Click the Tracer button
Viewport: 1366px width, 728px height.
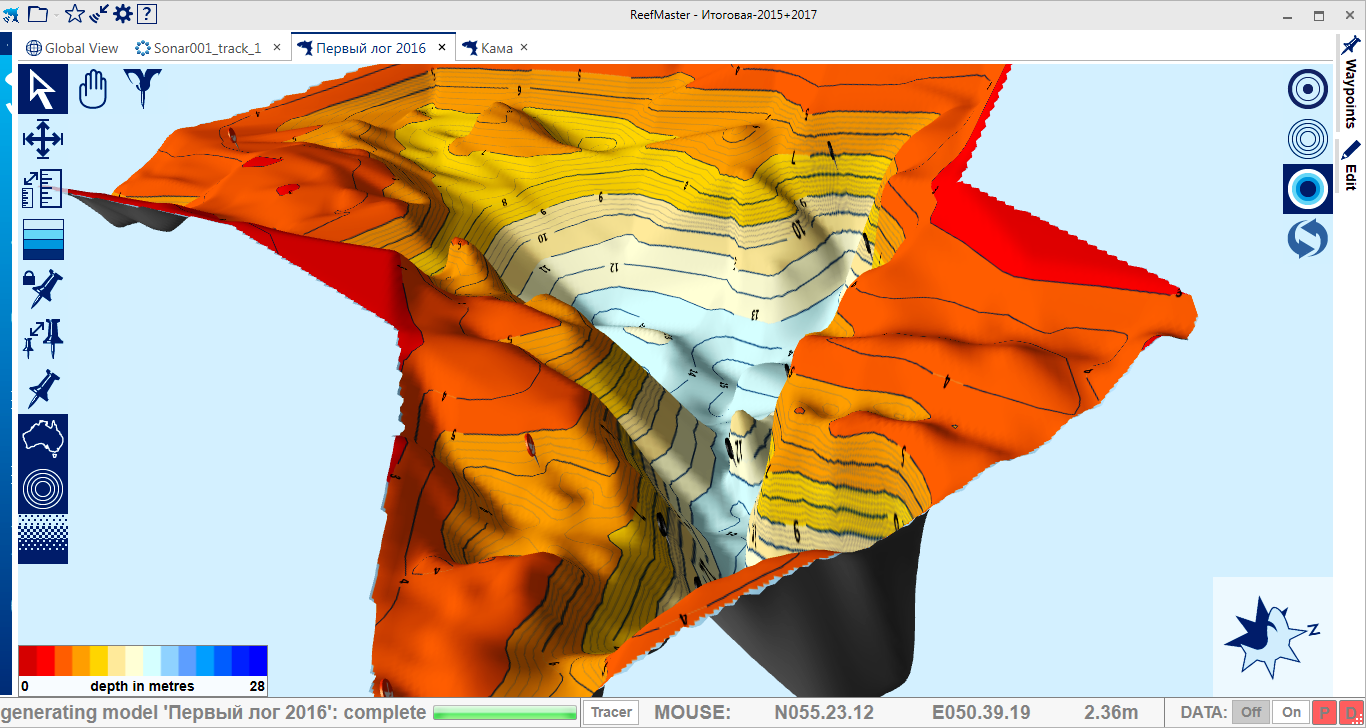click(x=611, y=712)
